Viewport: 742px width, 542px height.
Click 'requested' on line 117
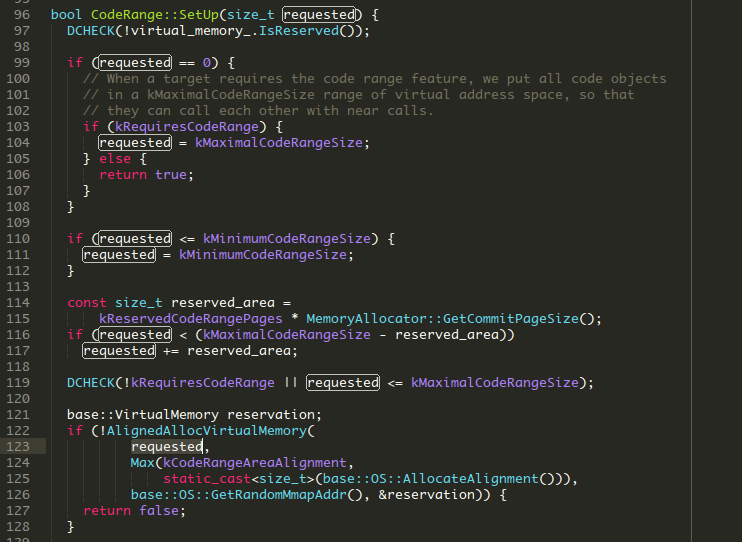pos(119,351)
